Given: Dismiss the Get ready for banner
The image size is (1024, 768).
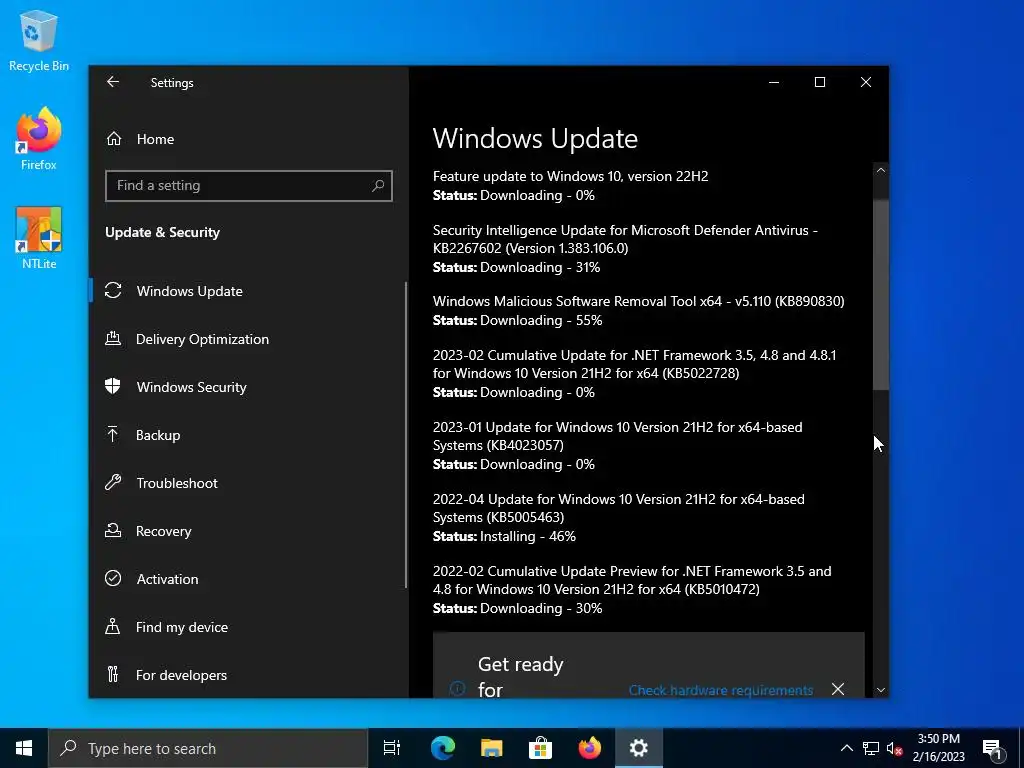Looking at the screenshot, I should [838, 689].
